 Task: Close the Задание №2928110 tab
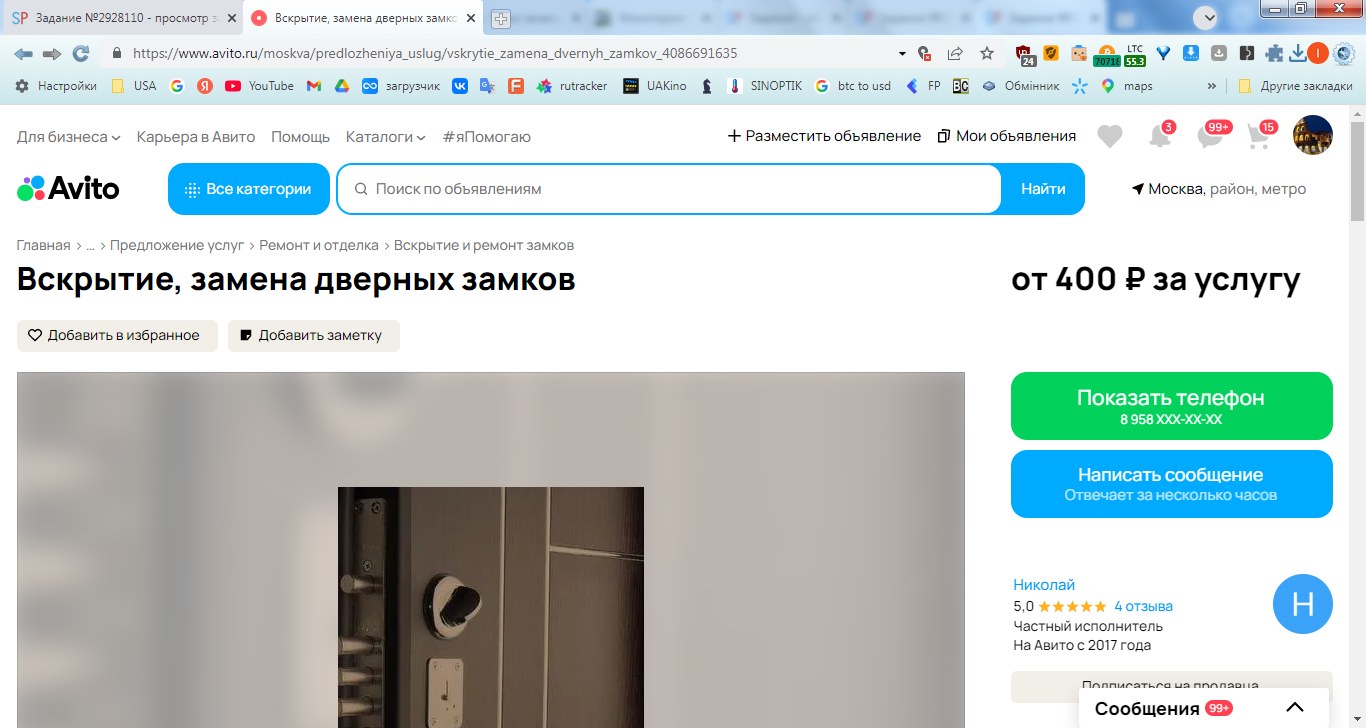tap(230, 18)
